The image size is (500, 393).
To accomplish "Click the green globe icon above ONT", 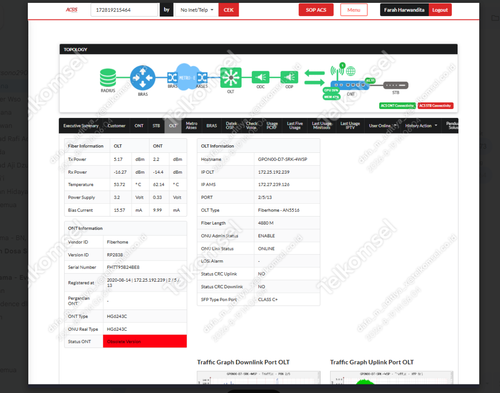I will [x=351, y=71].
